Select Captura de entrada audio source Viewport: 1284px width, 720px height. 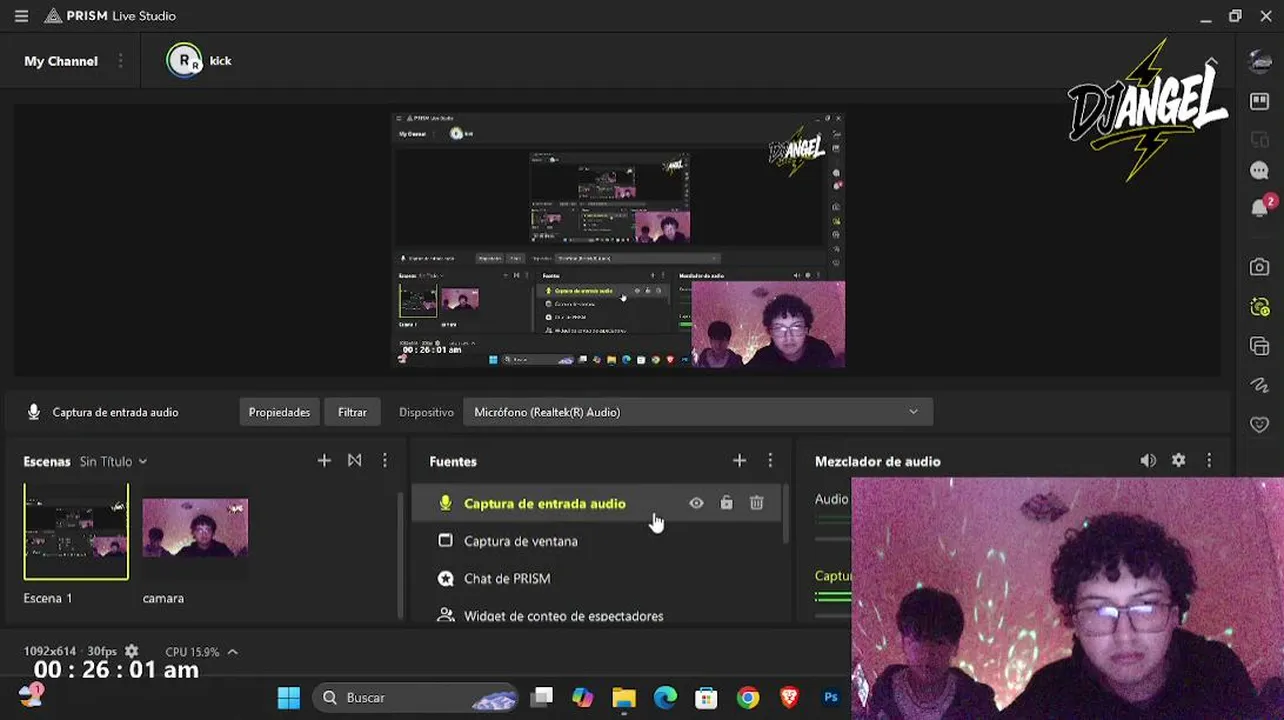596,503
